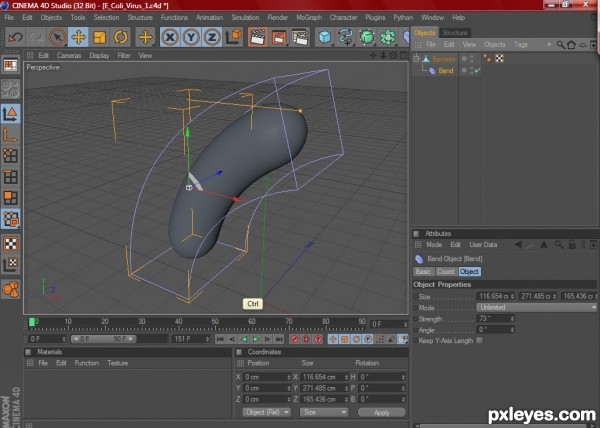This screenshot has height=428, width=600.
Task: Activate the Scale tool
Action: [x=99, y=37]
